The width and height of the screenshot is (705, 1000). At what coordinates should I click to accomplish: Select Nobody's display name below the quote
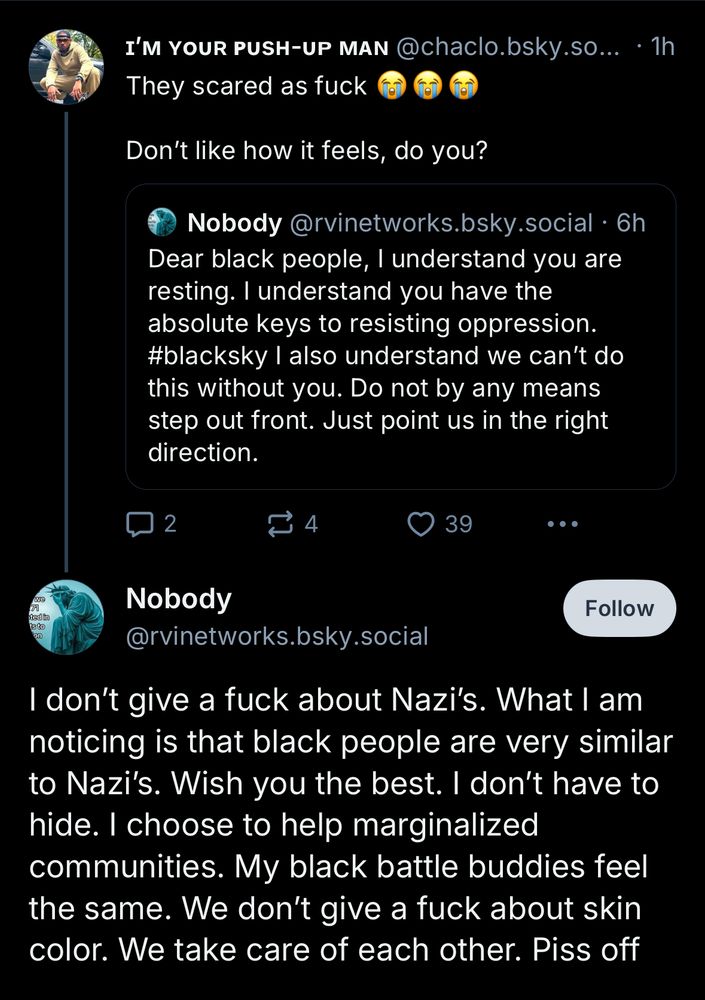click(179, 599)
